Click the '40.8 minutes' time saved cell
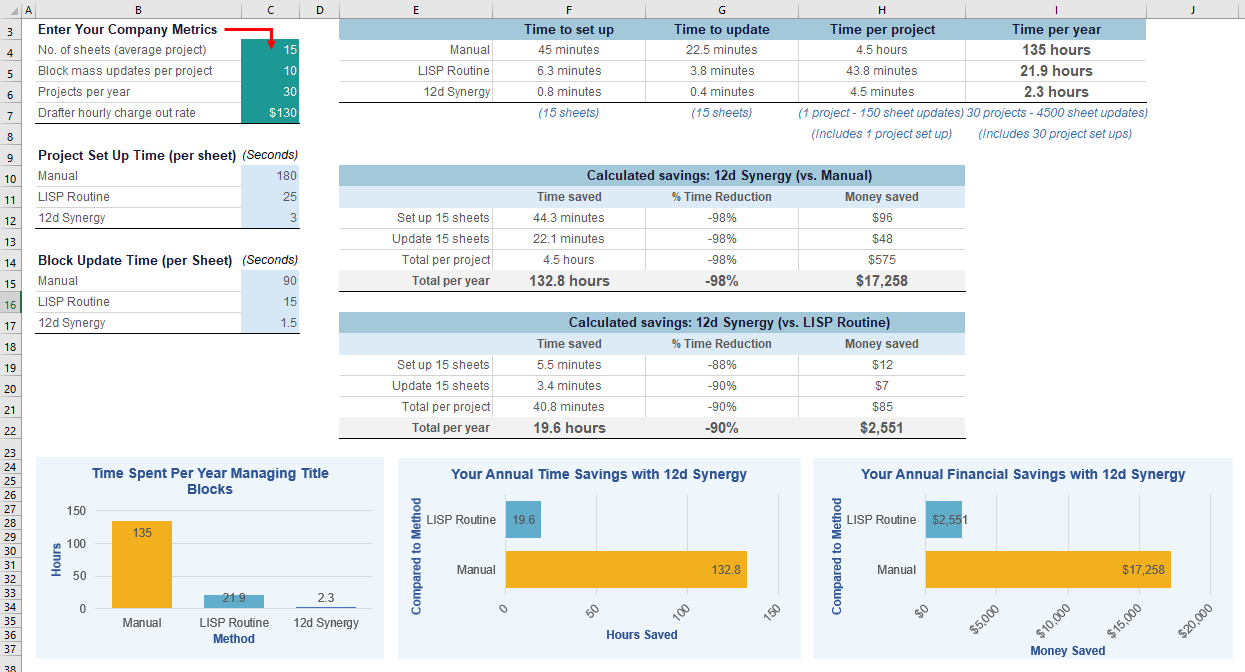This screenshot has height=672, width=1245. click(x=569, y=407)
